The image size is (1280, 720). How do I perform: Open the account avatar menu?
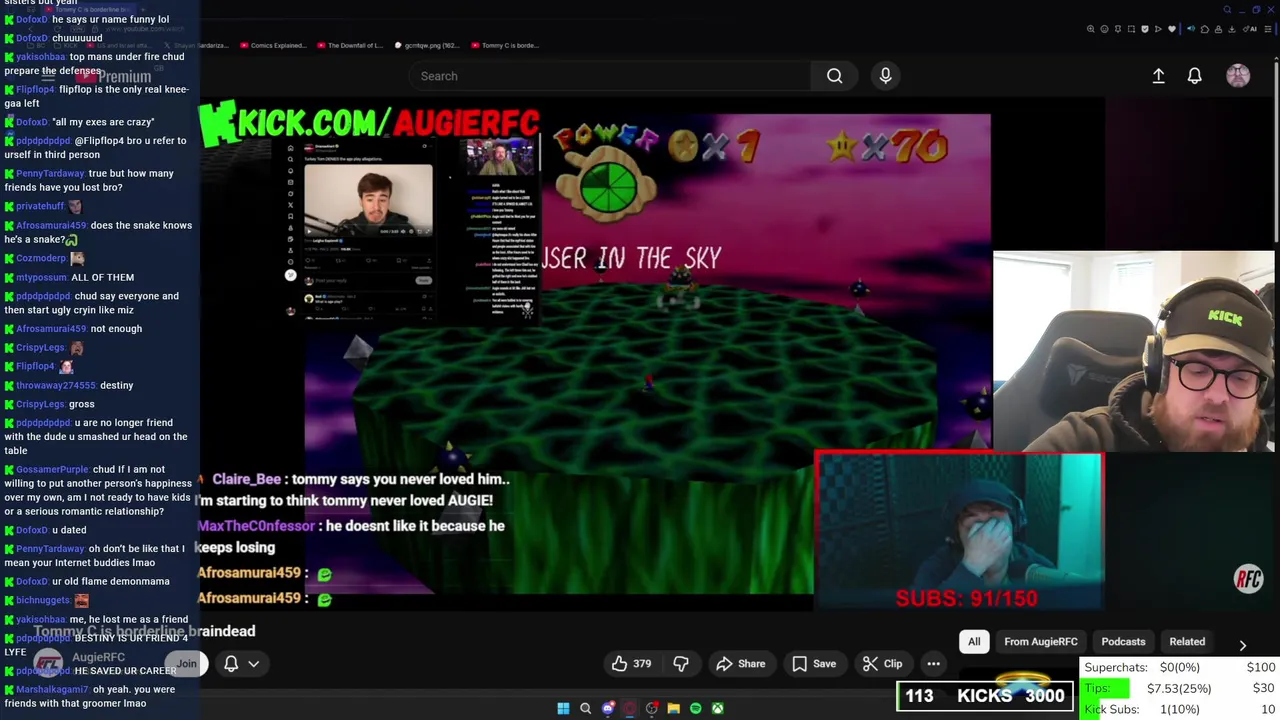pyautogui.click(x=1238, y=76)
